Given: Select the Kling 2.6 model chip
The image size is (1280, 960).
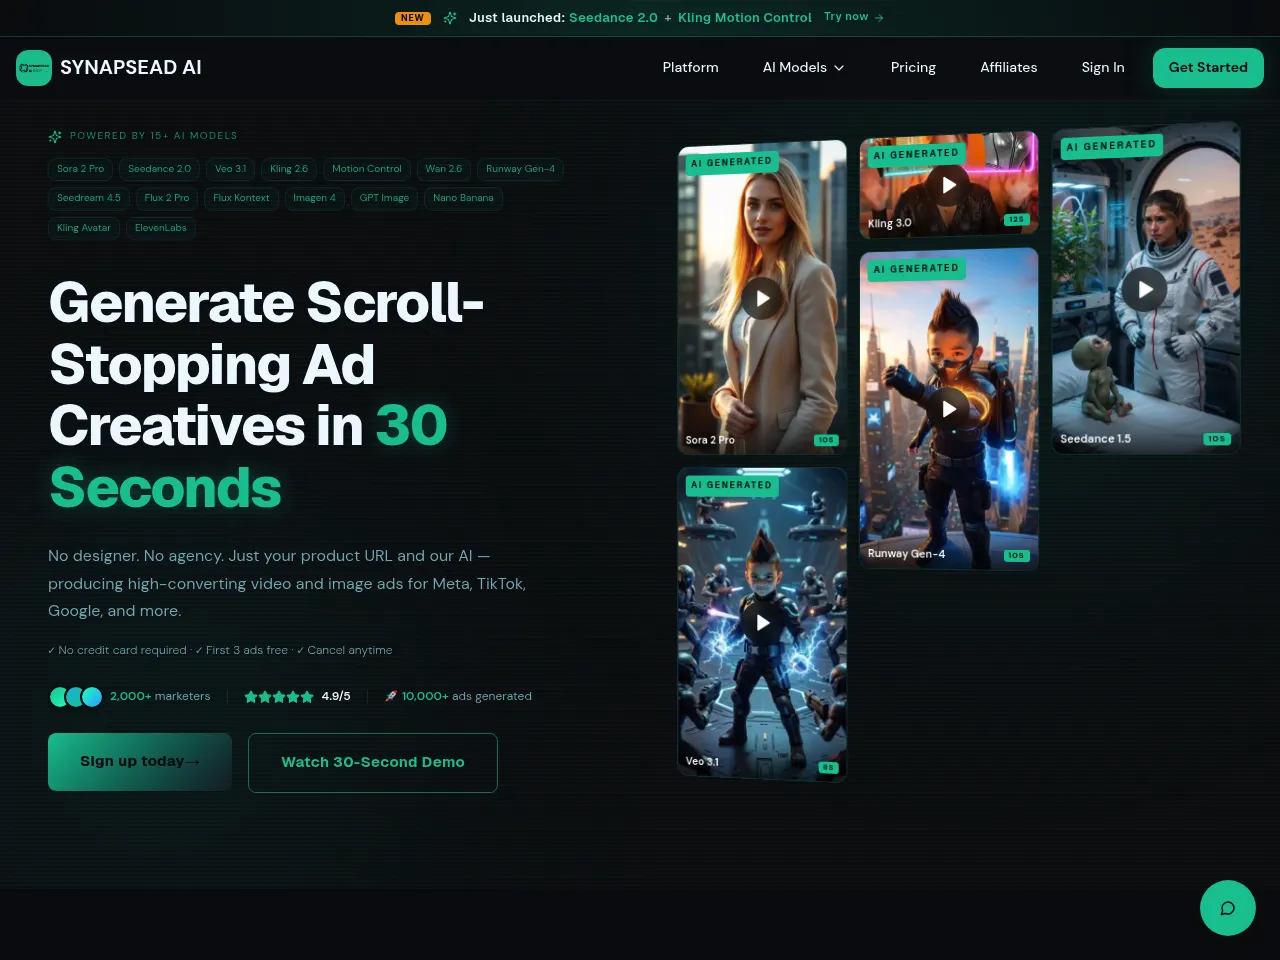Looking at the screenshot, I should coord(289,169).
